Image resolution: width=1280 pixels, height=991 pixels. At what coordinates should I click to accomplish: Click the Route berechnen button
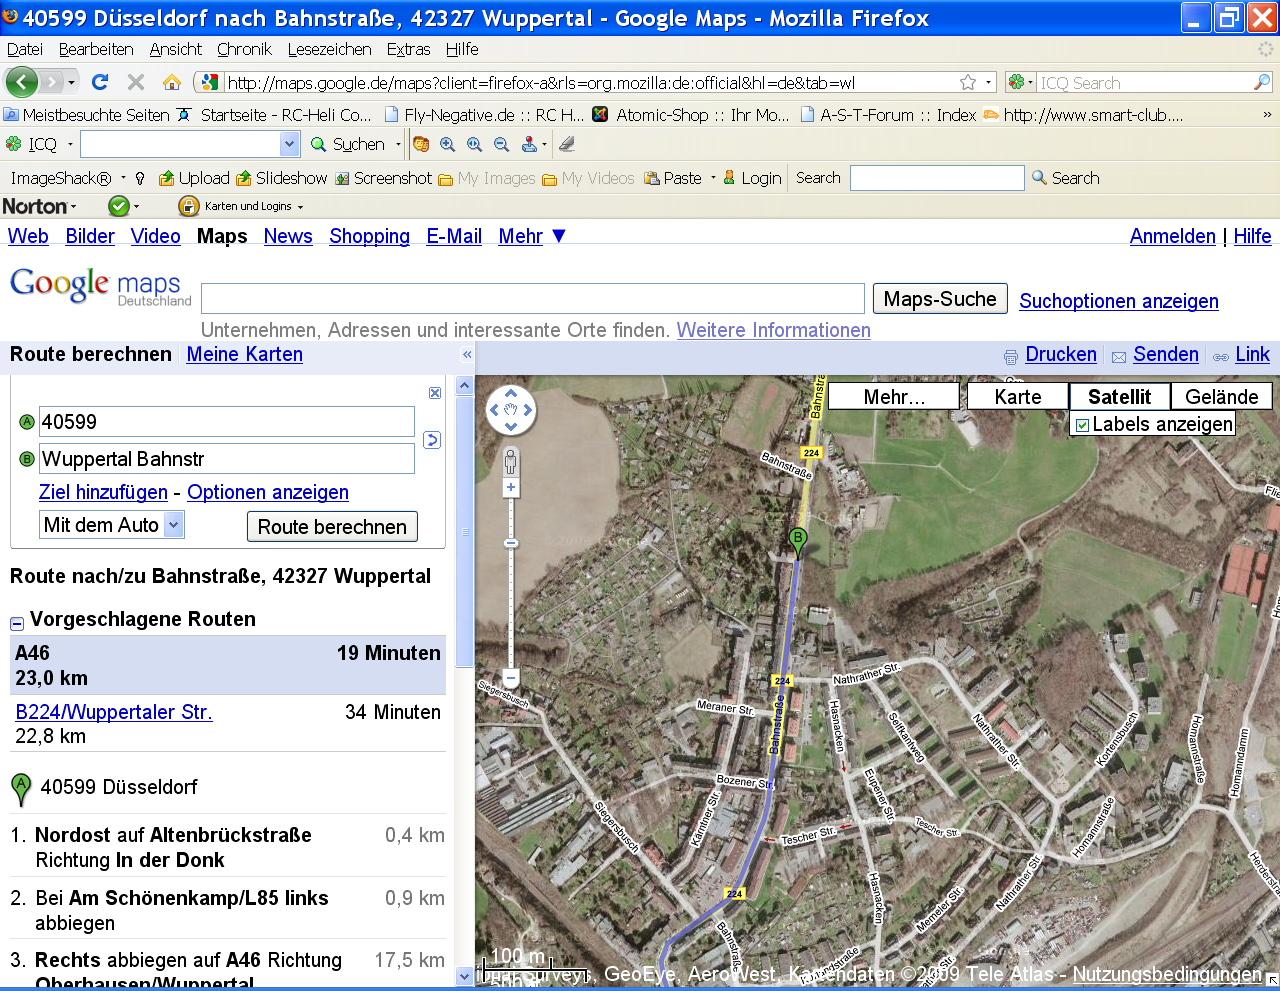(332, 527)
